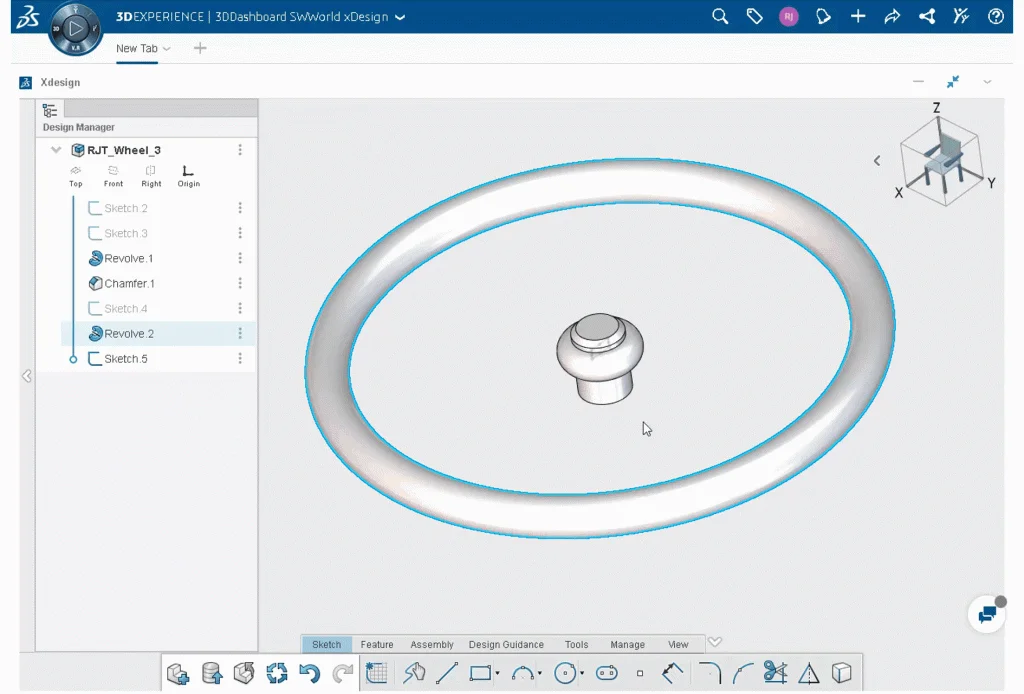The width and height of the screenshot is (1024, 694).
Task: Switch to the Feature tab
Action: click(x=377, y=644)
